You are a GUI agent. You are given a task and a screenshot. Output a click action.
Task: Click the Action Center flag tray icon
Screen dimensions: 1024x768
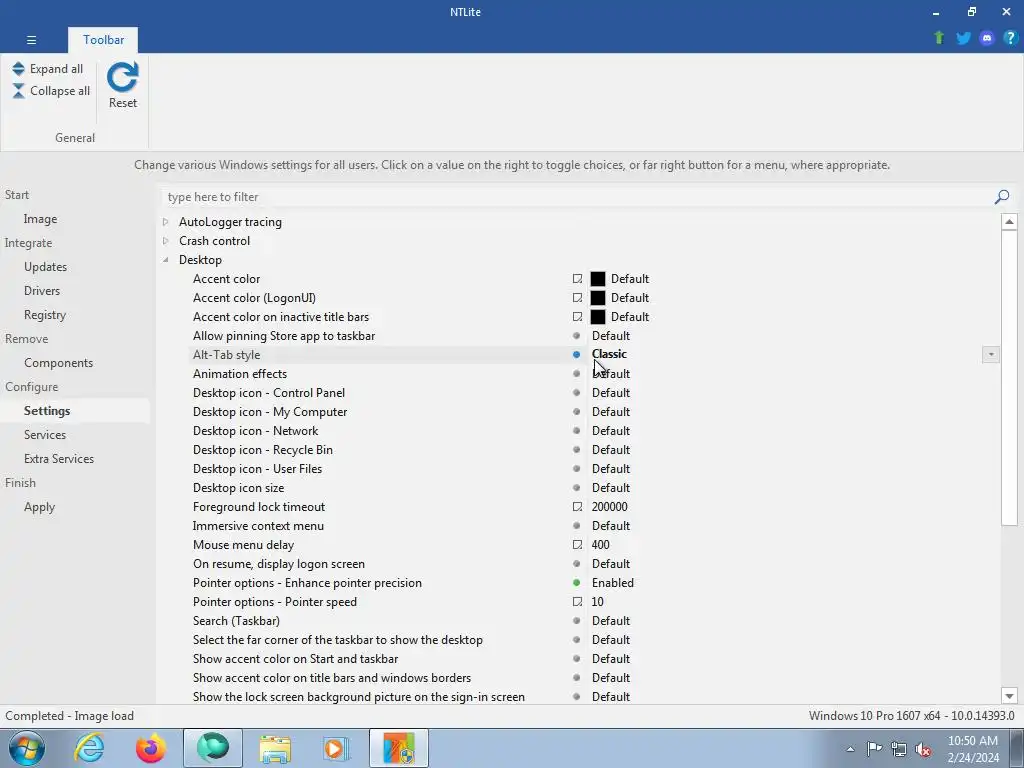click(x=874, y=748)
